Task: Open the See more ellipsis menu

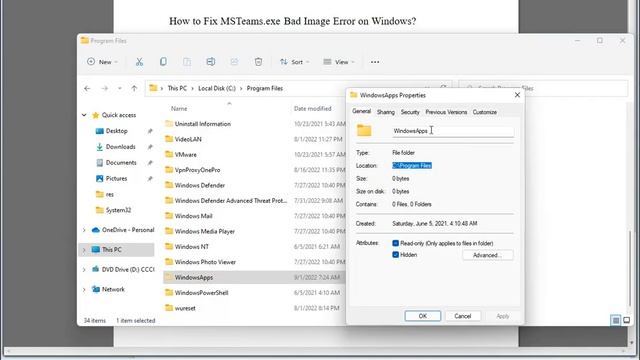Action: 375,62
